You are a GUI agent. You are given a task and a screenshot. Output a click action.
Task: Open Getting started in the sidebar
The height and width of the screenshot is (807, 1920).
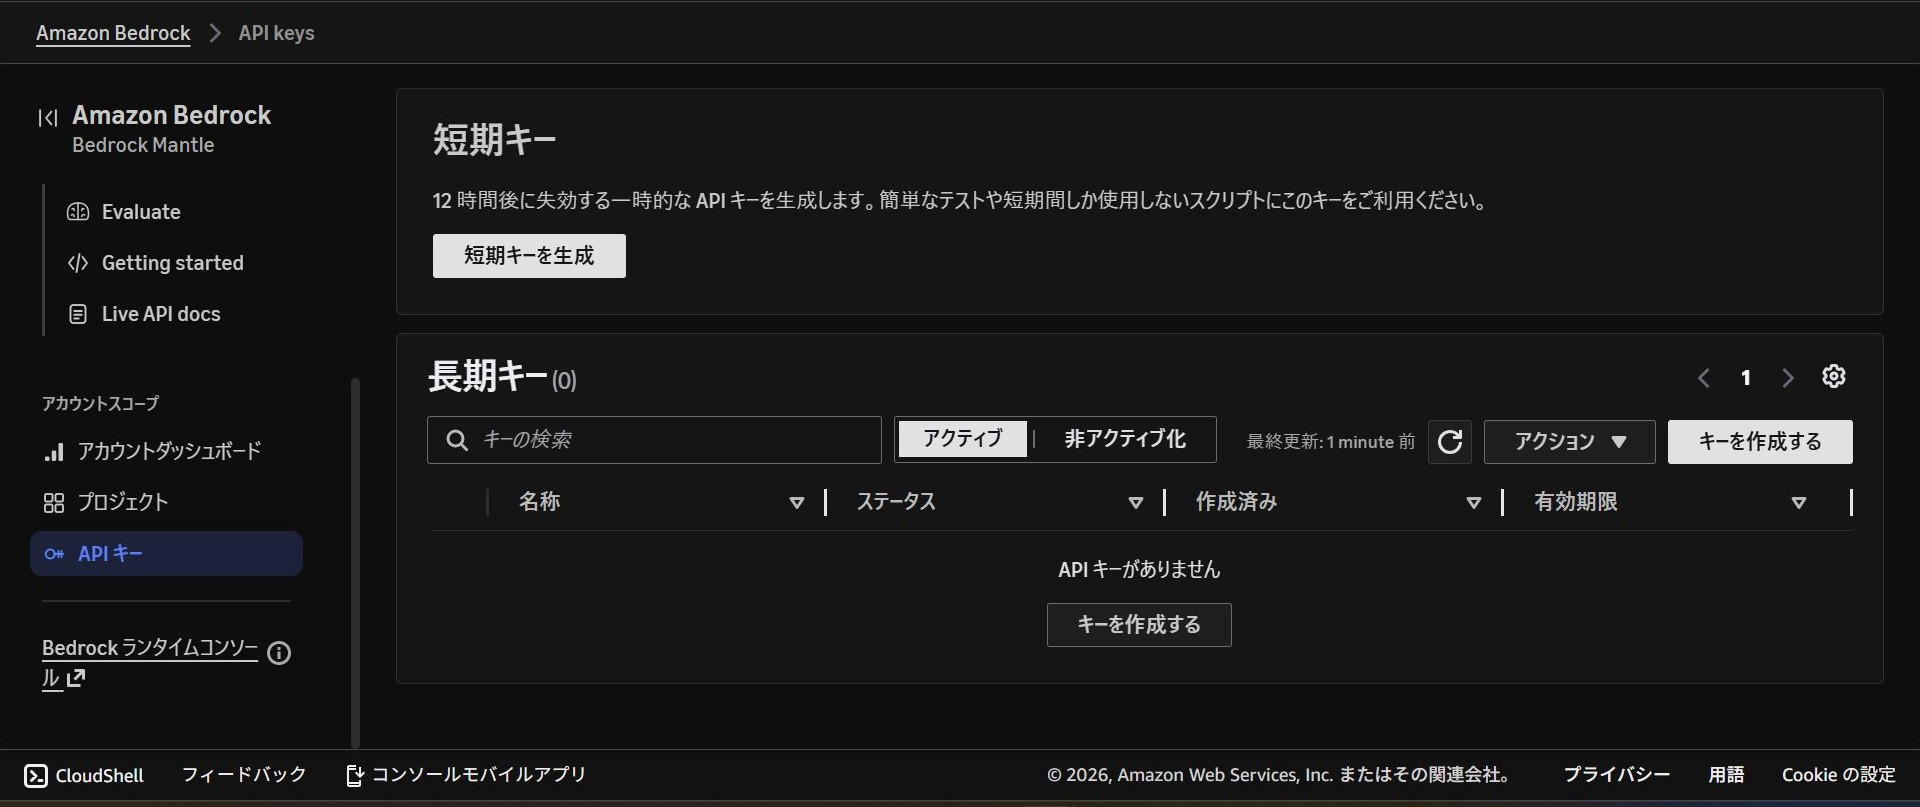[172, 263]
